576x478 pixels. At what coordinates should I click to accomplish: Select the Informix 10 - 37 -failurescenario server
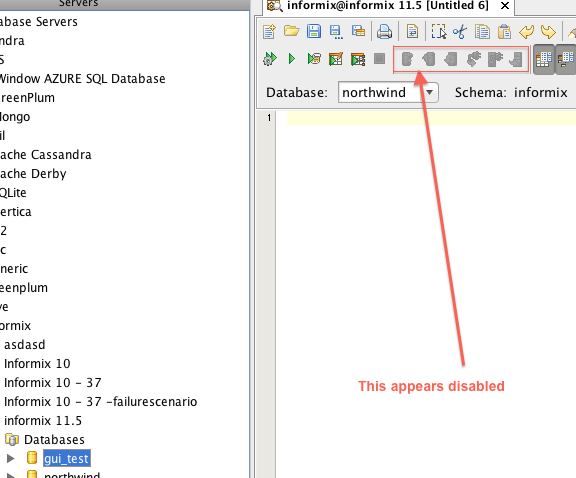pos(100,402)
